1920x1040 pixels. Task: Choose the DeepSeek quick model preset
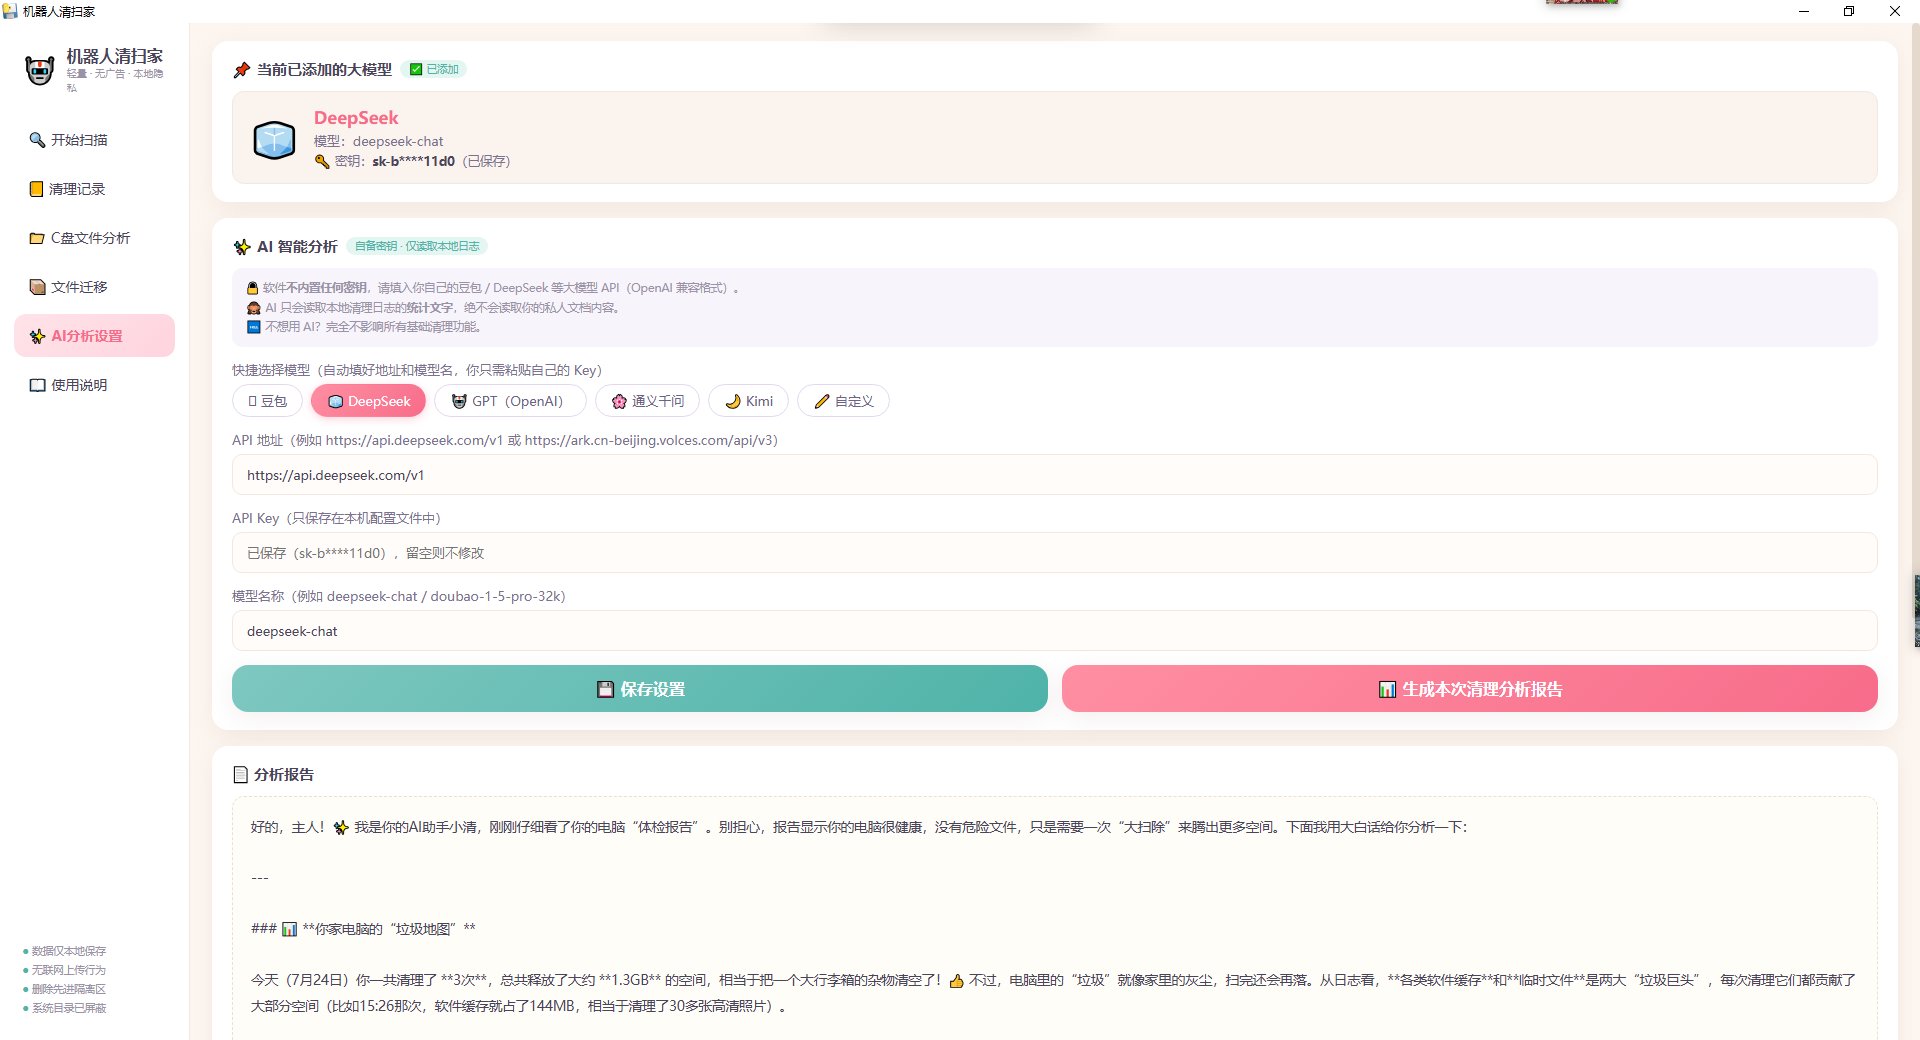369,401
